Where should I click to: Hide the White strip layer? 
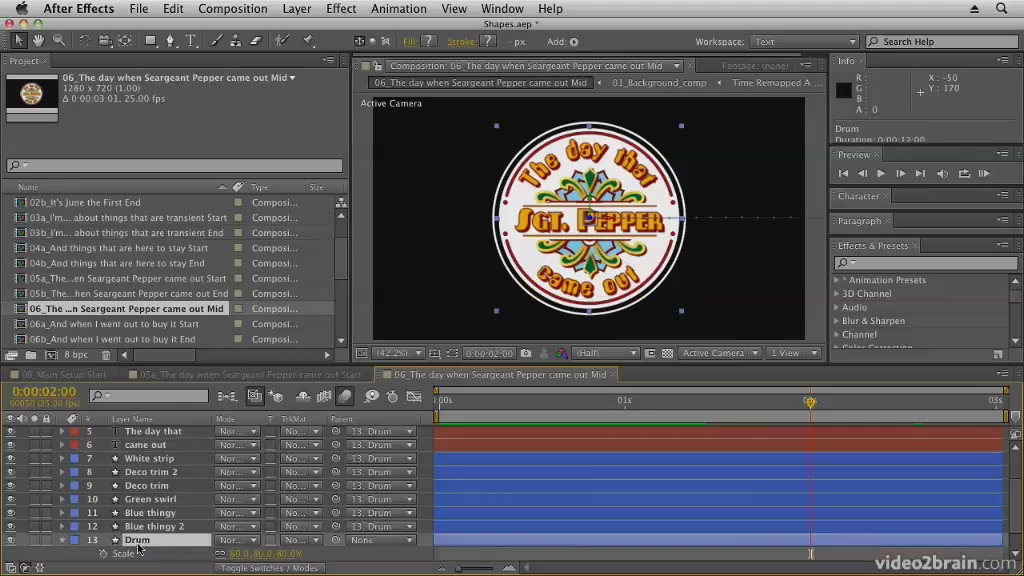pos(10,458)
